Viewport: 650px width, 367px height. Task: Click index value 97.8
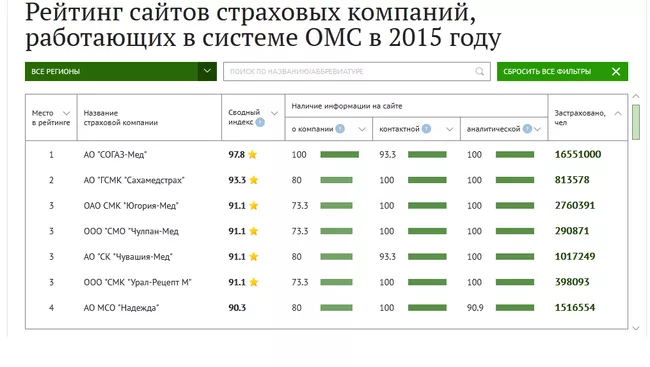pos(237,155)
